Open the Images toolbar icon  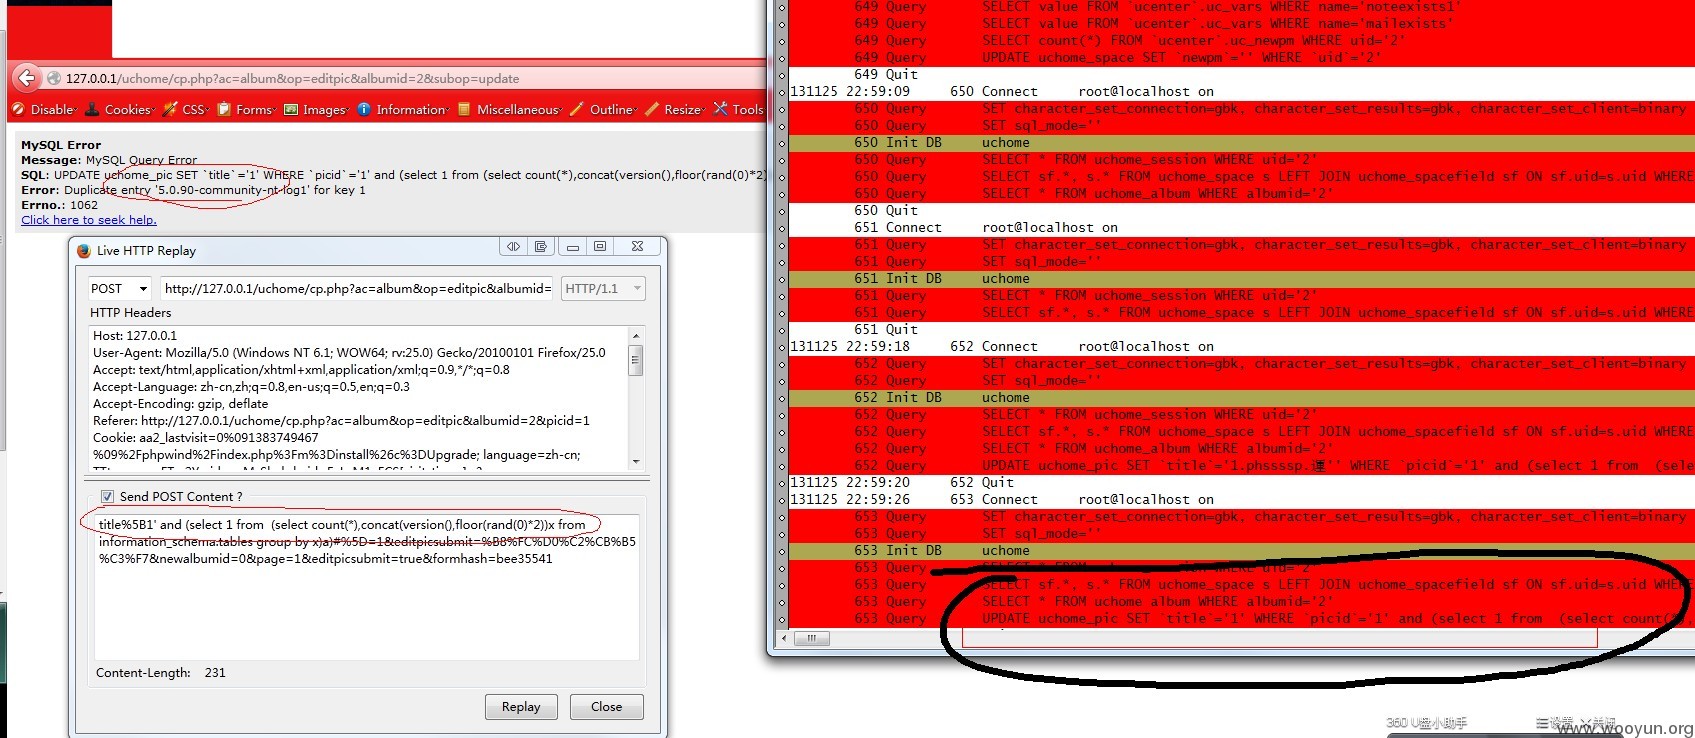coord(291,109)
